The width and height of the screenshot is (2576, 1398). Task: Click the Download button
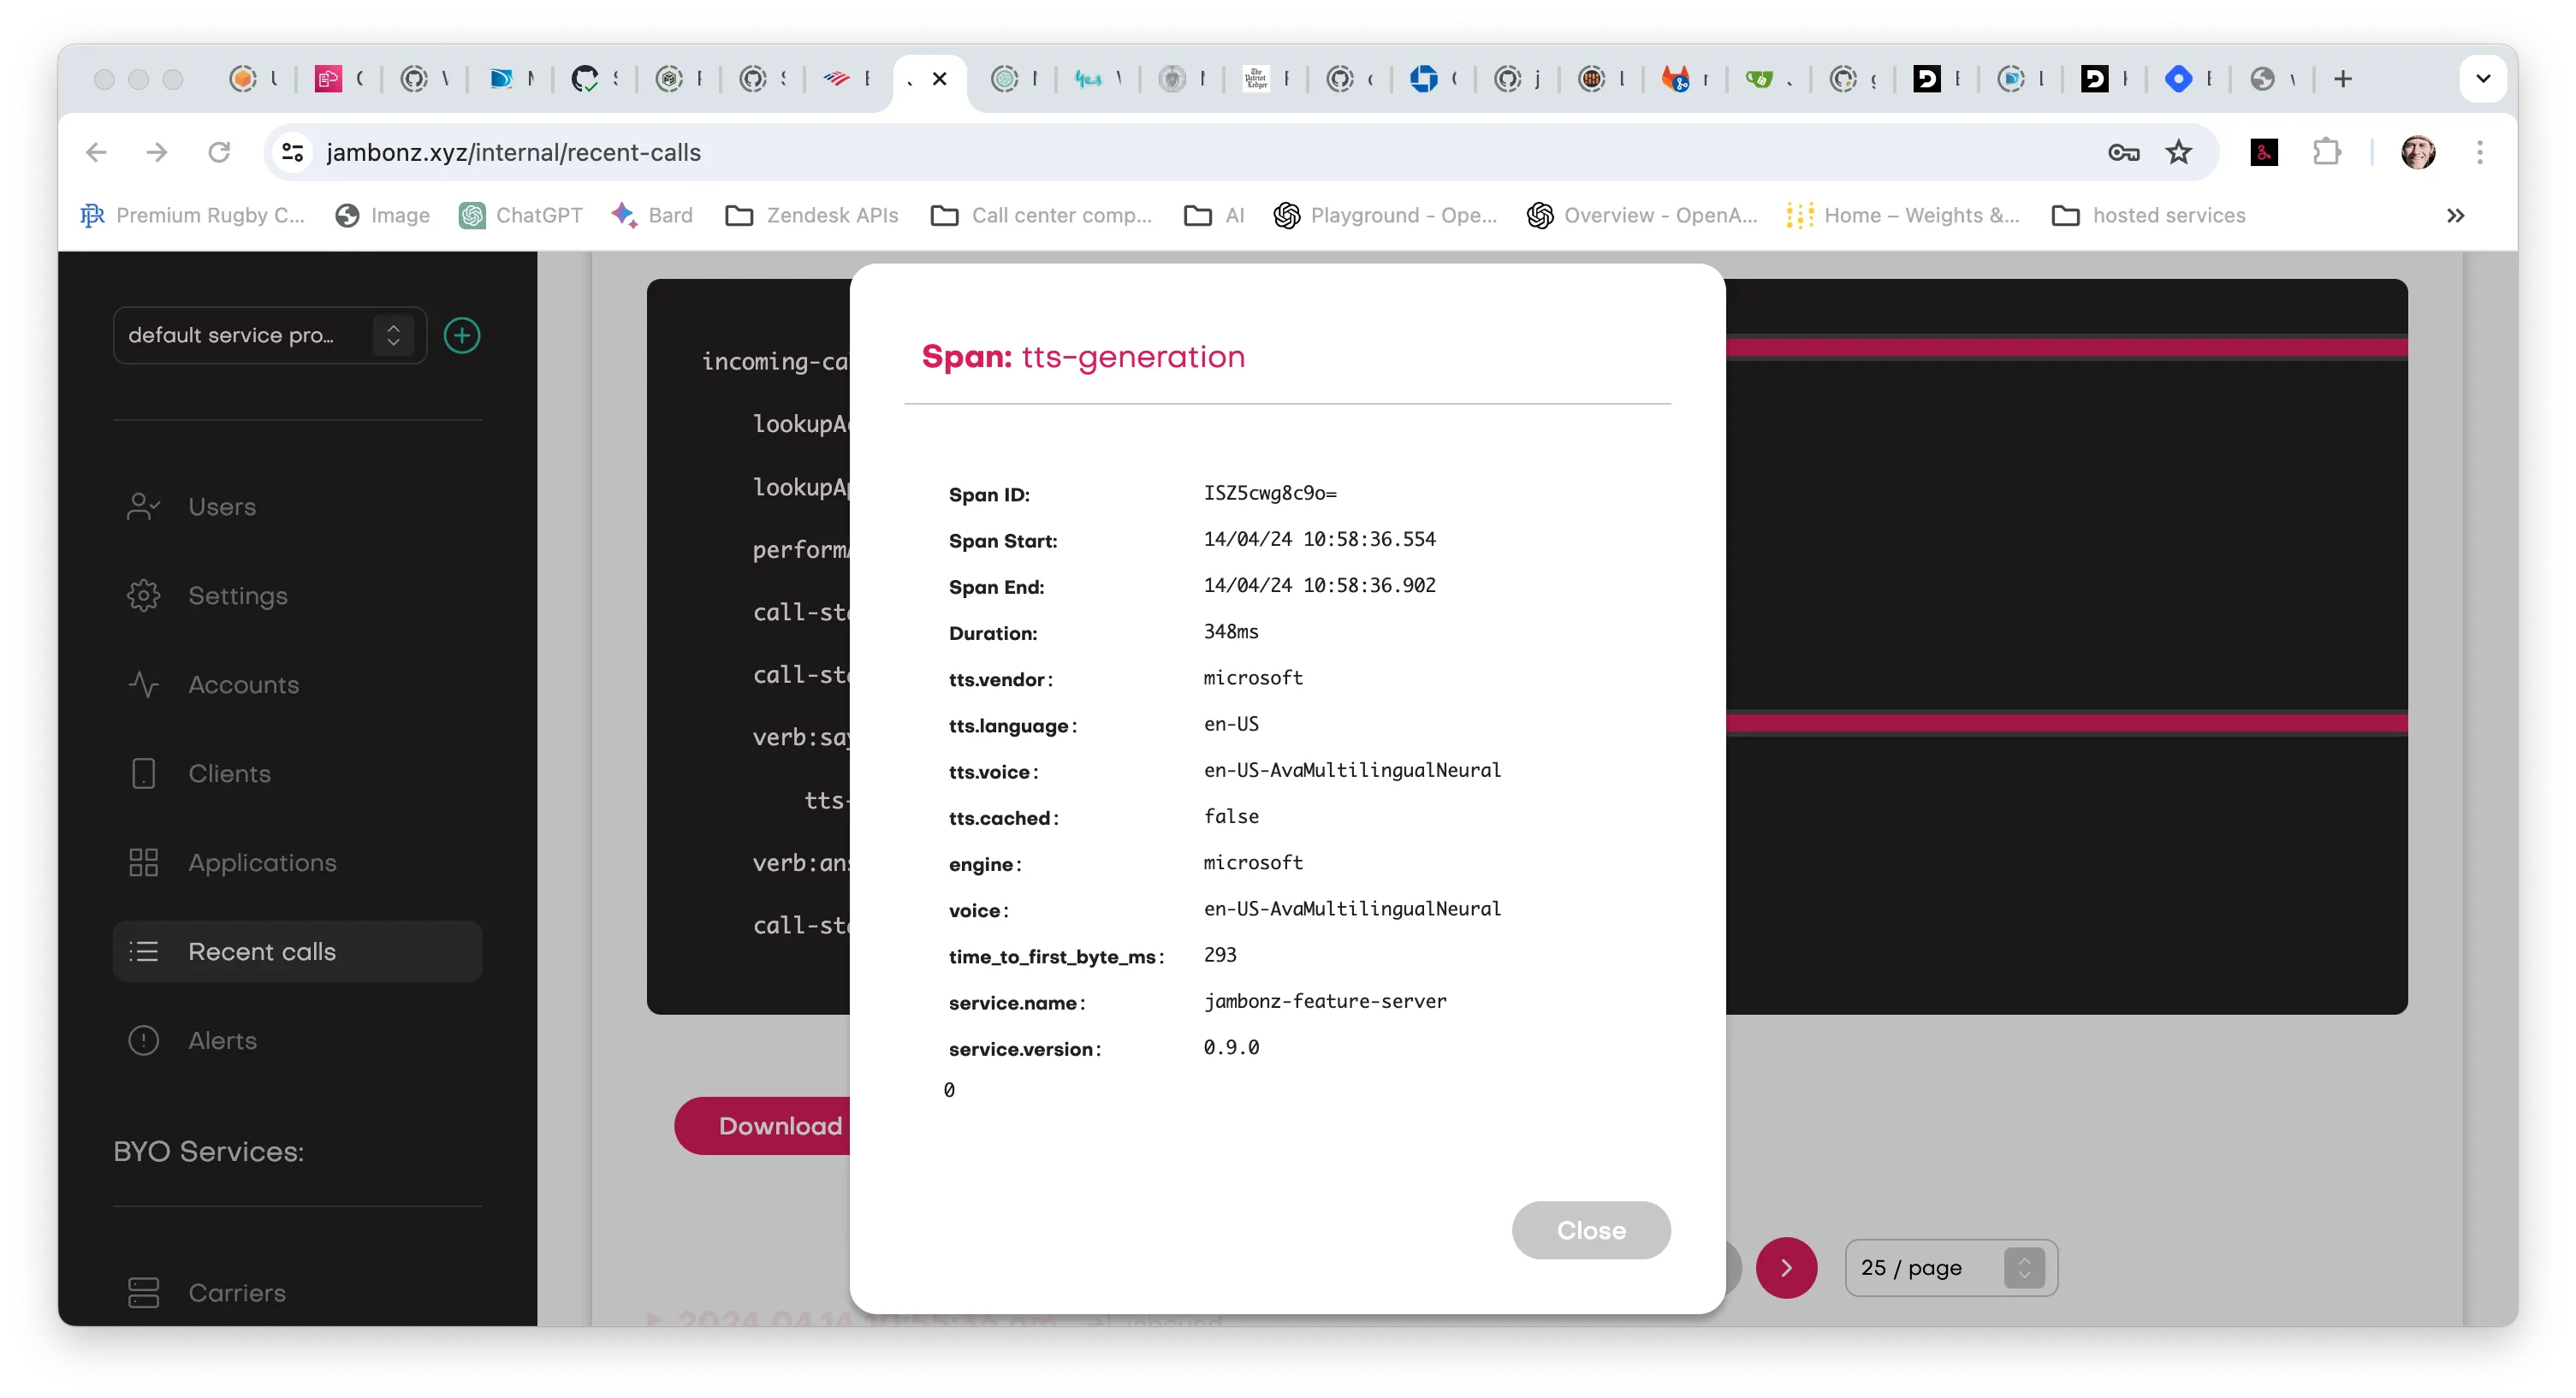tap(764, 1125)
